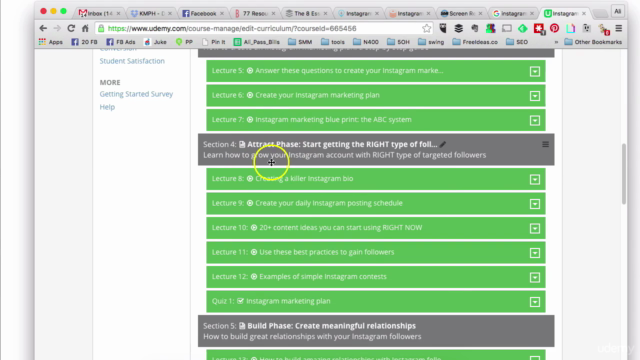This screenshot has width=640, height=360.
Task: Reload the Udemy page
Action: [x=71, y=28]
